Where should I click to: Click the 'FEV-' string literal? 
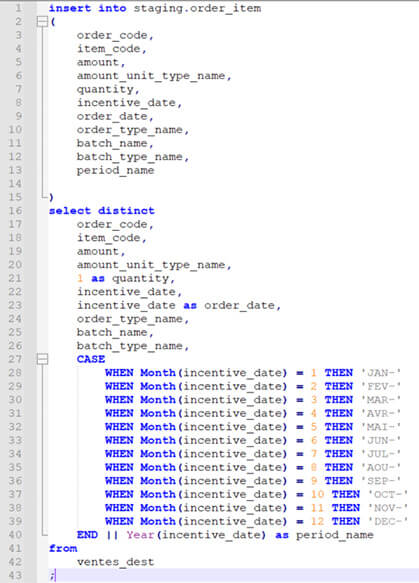381,386
